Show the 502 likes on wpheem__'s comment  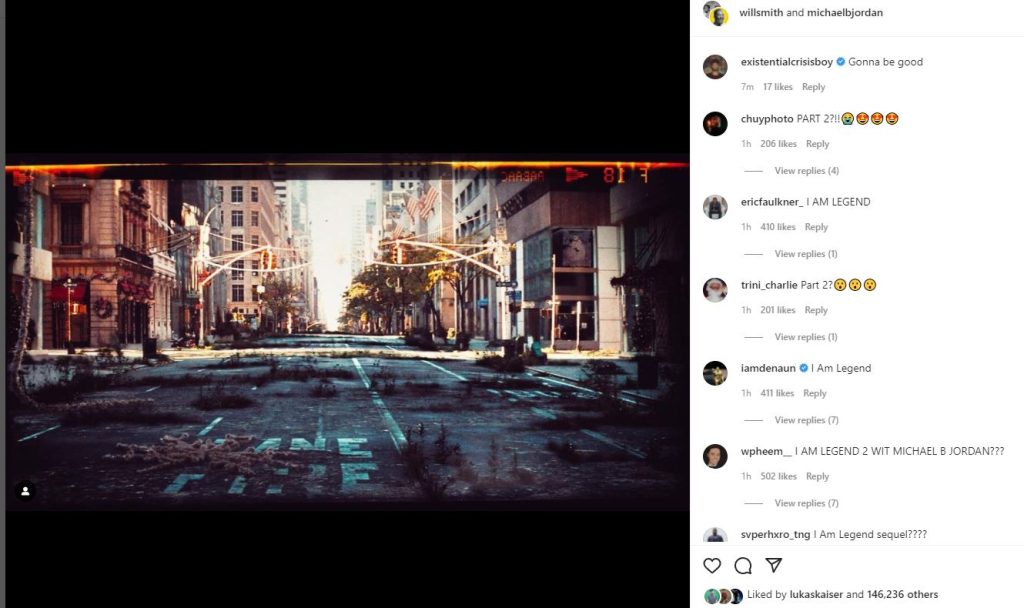[778, 476]
